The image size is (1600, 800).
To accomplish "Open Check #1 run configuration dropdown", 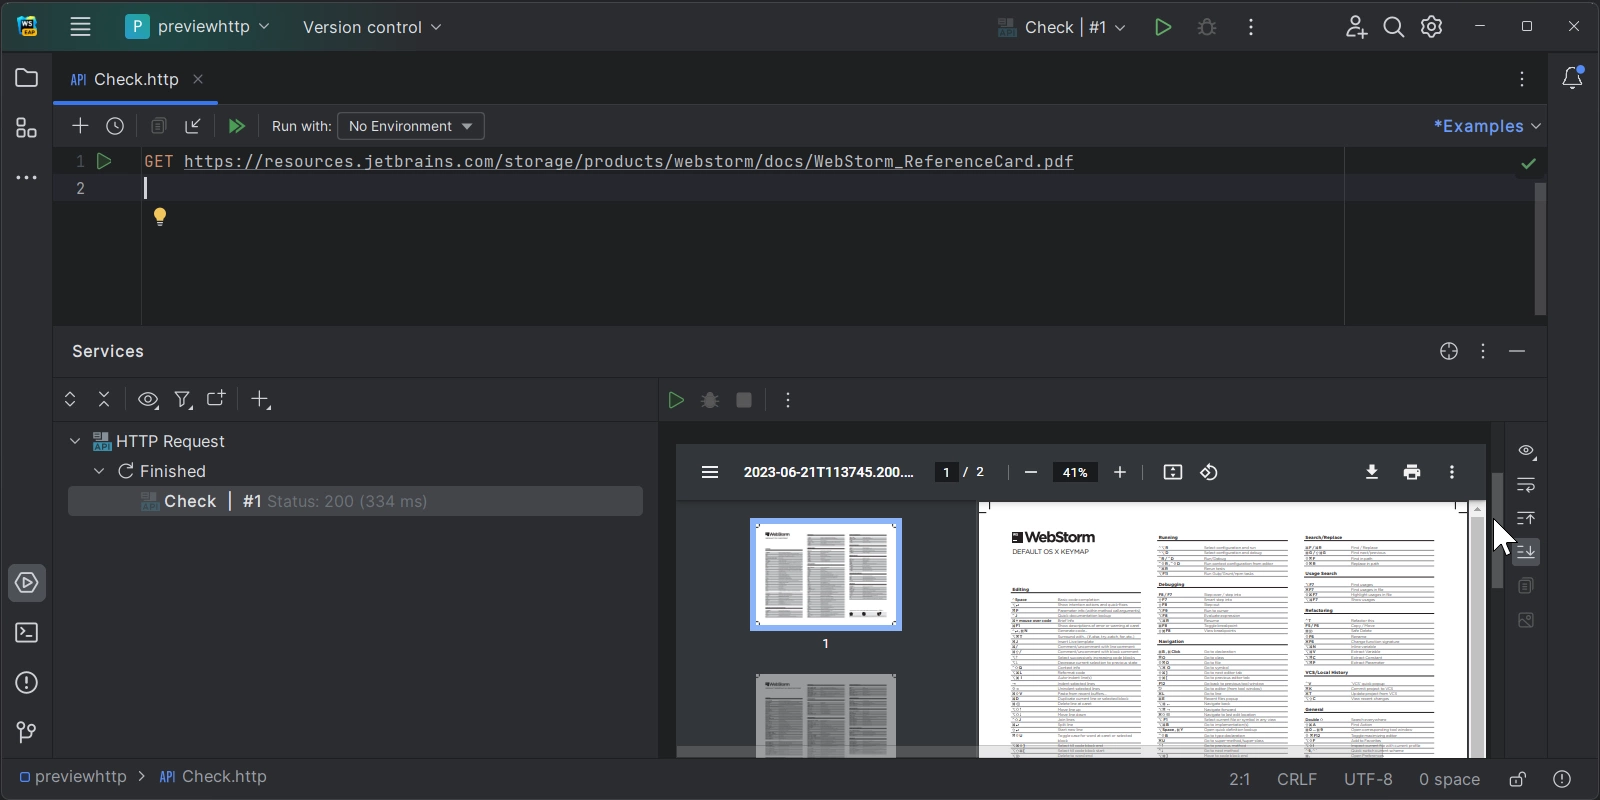I will [1062, 27].
